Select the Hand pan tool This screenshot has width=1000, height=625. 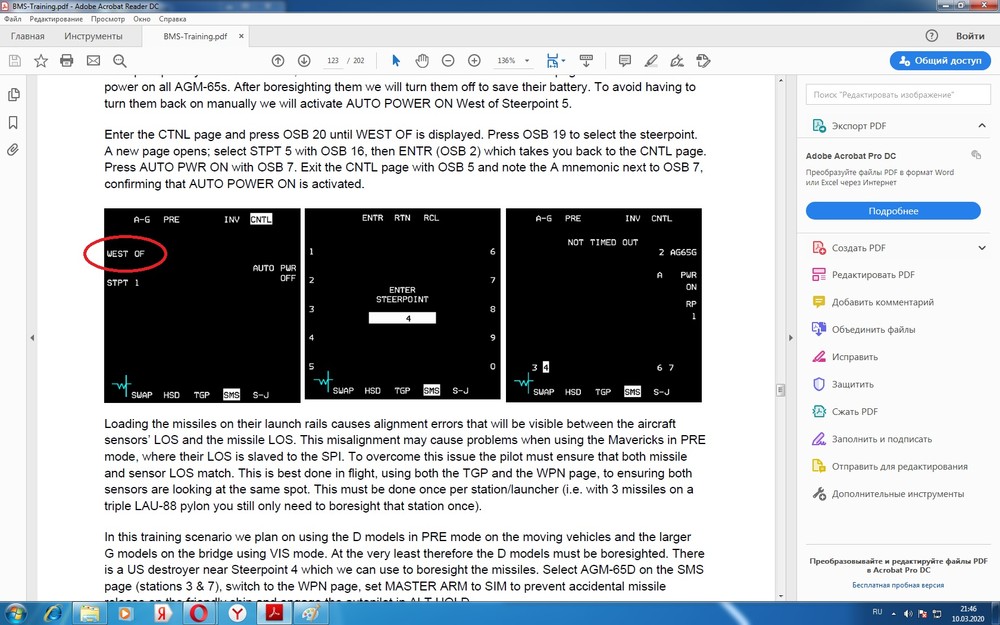tap(422, 61)
